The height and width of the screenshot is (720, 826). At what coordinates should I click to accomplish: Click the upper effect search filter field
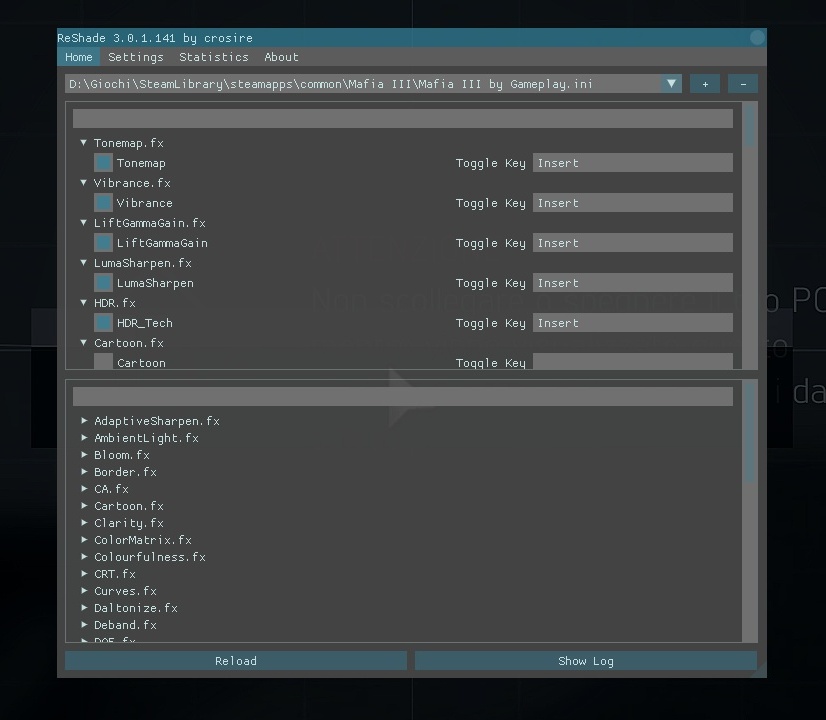pos(402,119)
